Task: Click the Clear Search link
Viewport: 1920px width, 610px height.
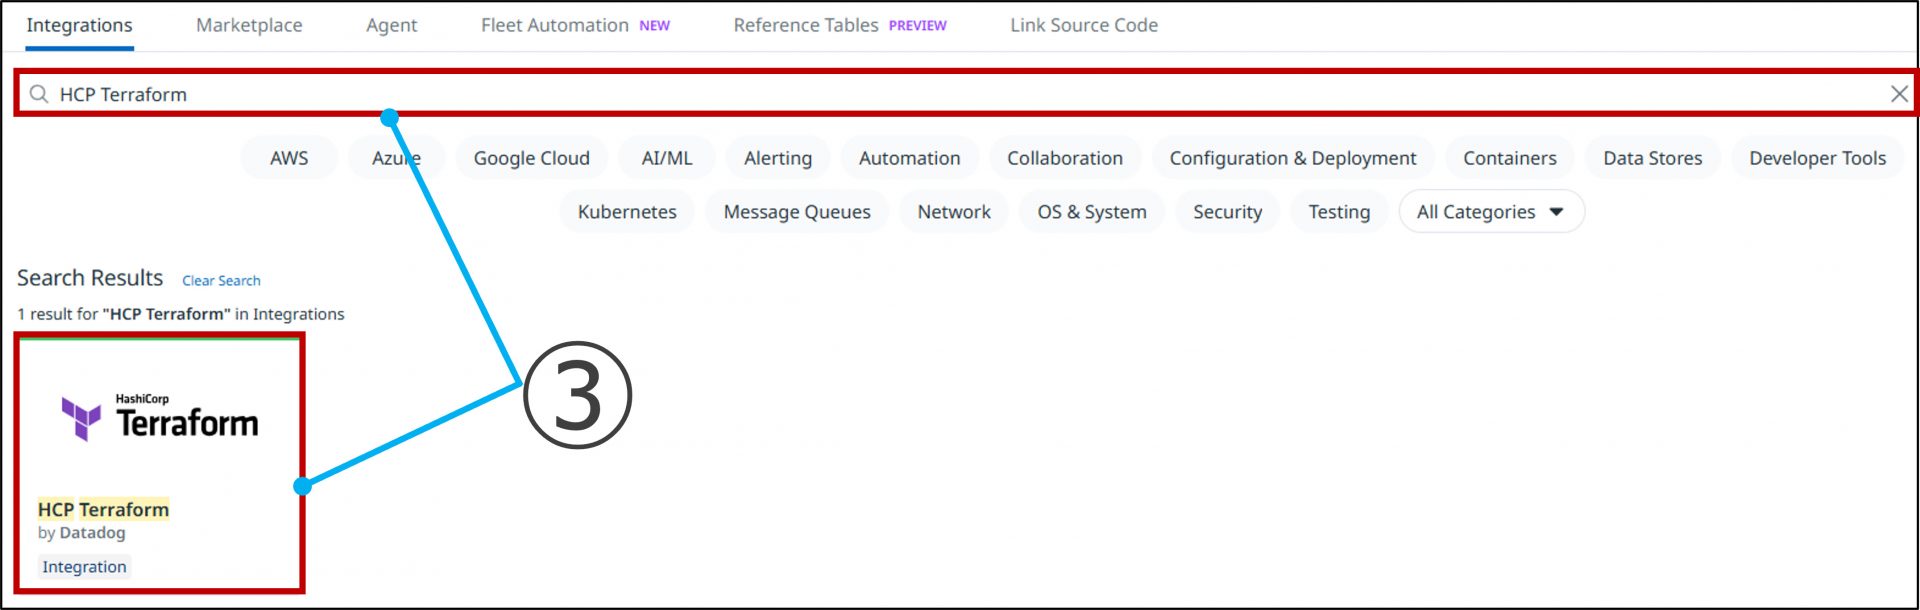Action: [x=221, y=281]
